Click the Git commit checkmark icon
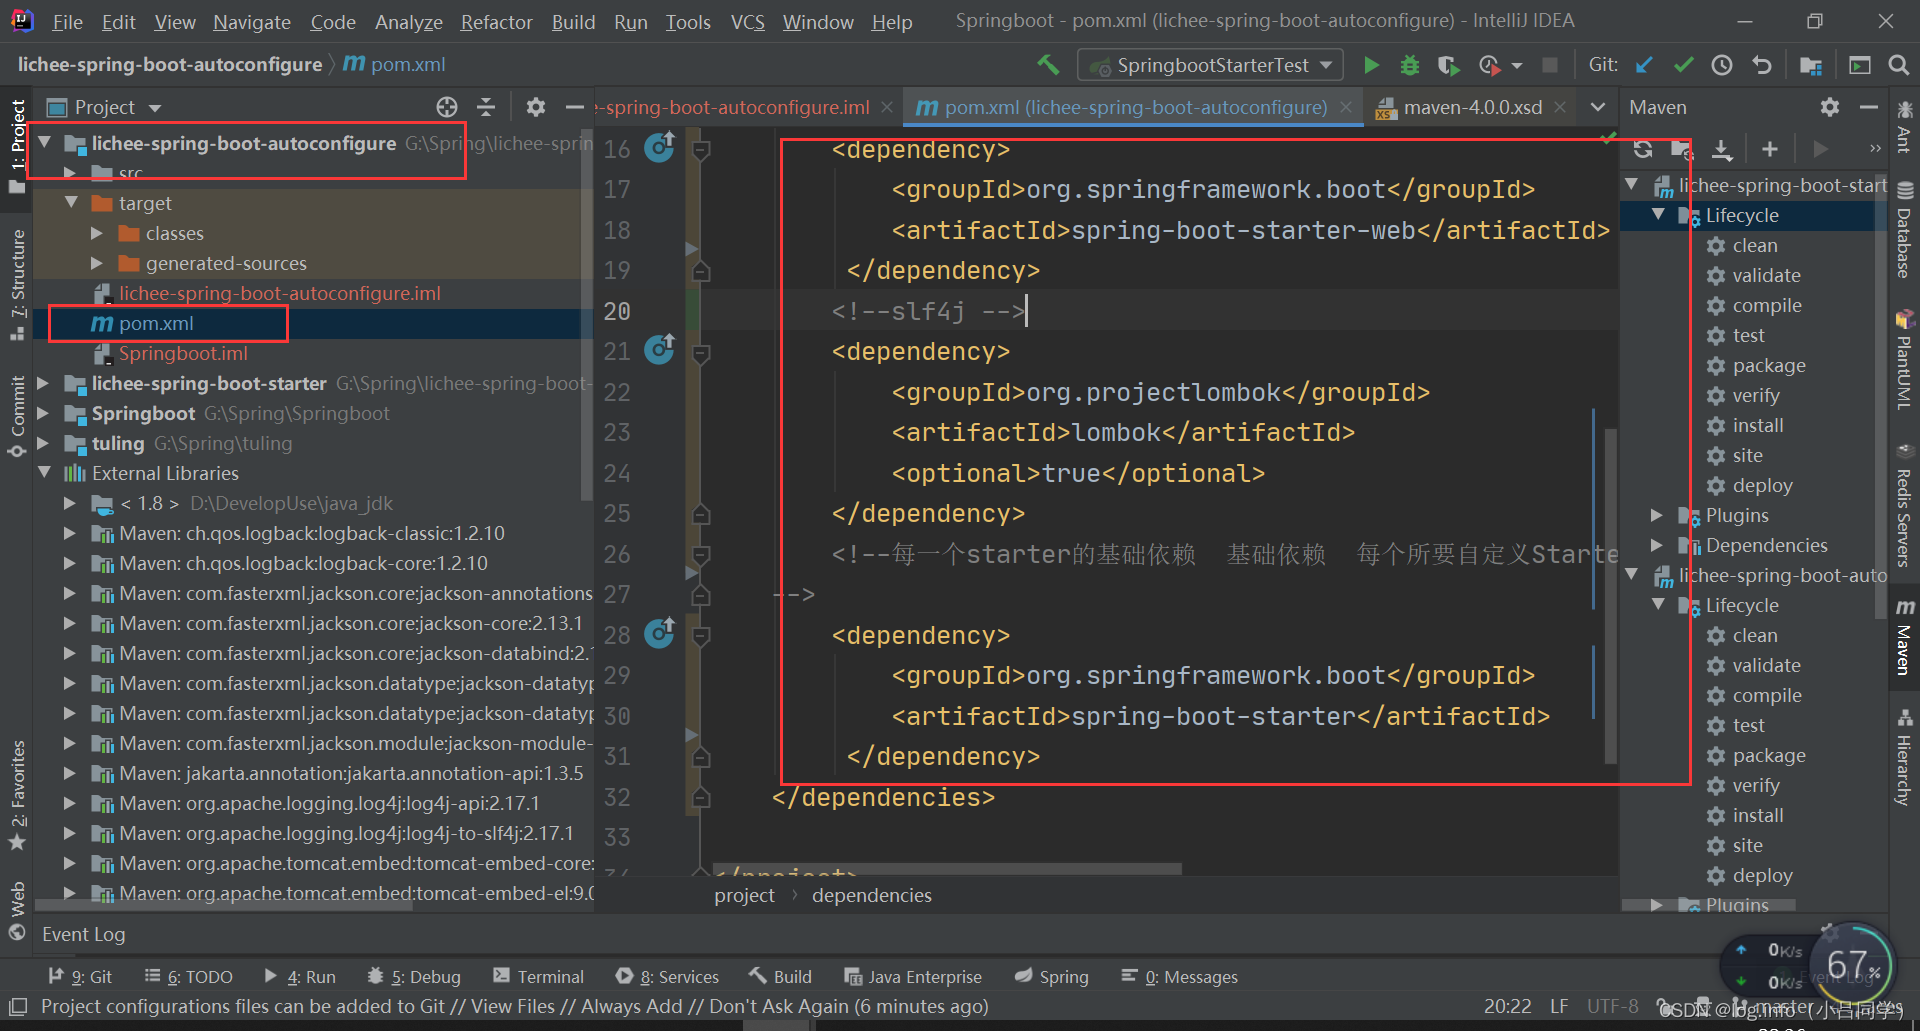Viewport: 1920px width, 1031px height. 1683,65
